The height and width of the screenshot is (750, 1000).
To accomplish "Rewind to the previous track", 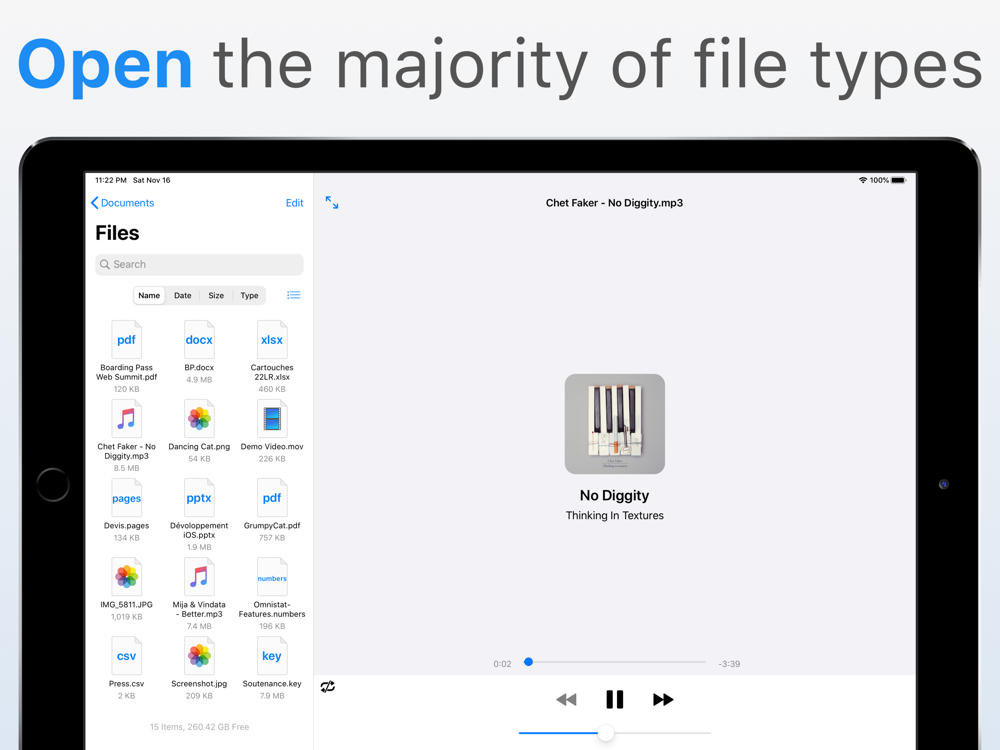I will point(566,700).
